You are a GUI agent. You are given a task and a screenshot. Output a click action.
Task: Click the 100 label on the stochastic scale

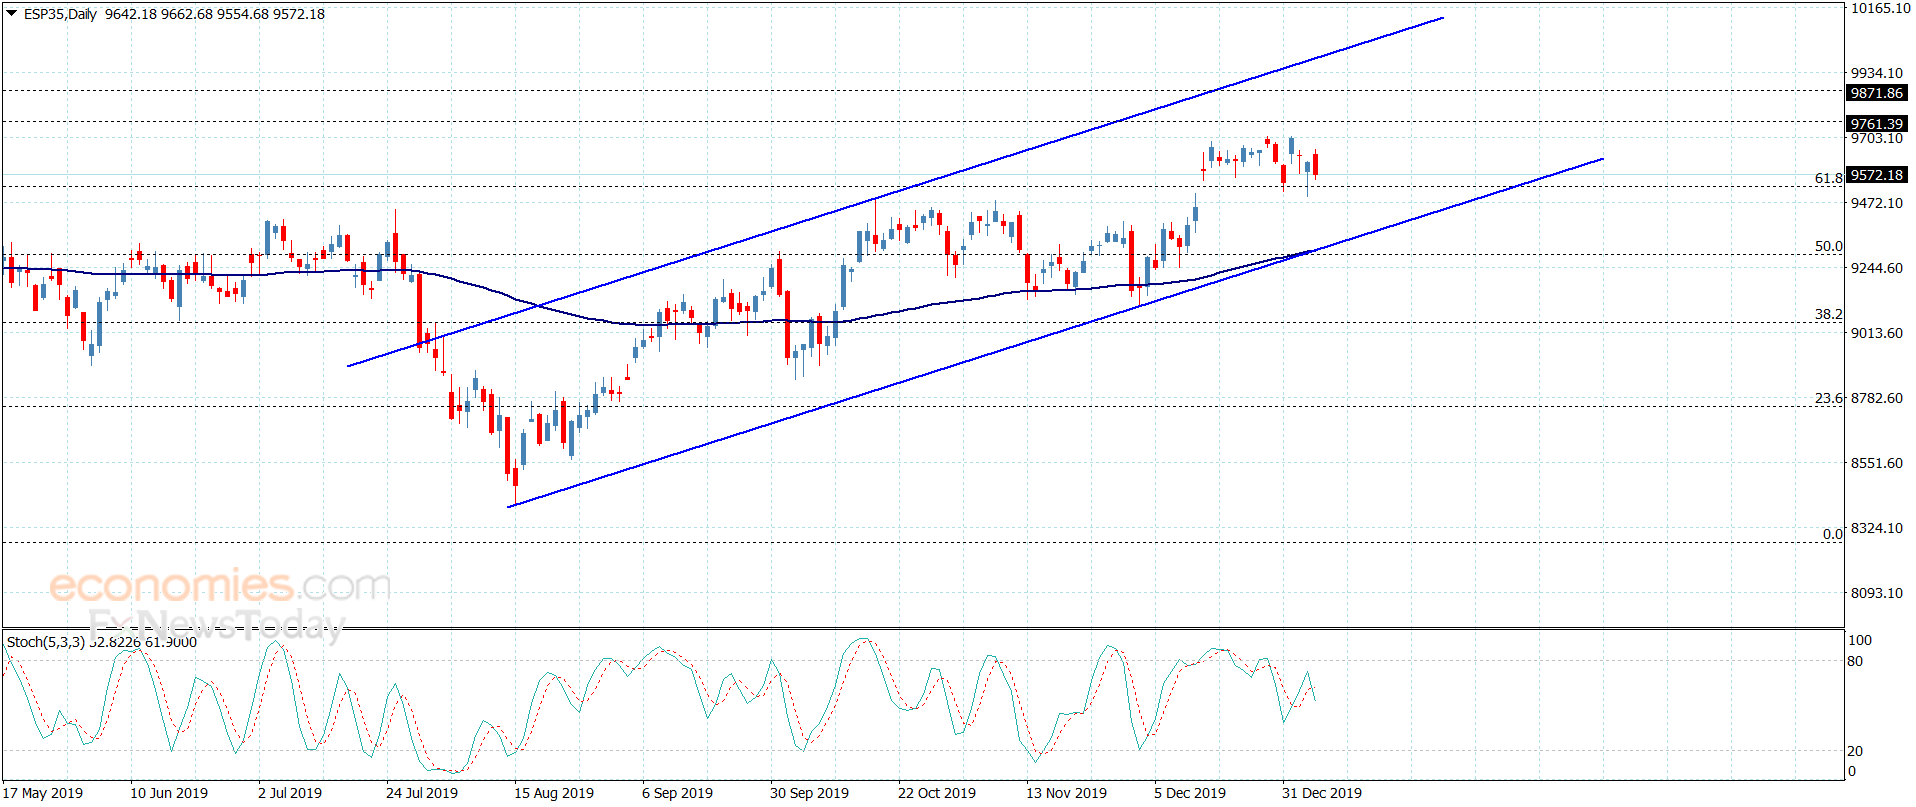coord(1860,640)
